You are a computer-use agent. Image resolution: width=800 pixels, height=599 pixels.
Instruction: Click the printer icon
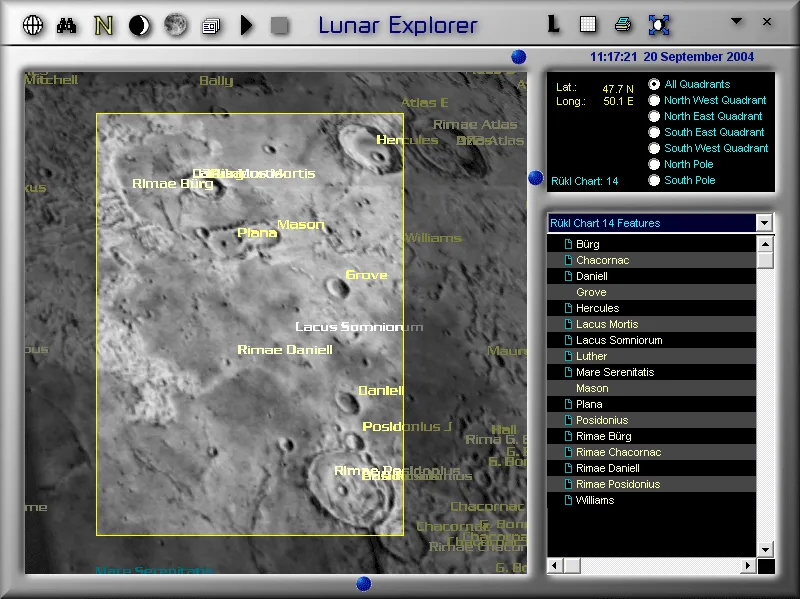[623, 24]
